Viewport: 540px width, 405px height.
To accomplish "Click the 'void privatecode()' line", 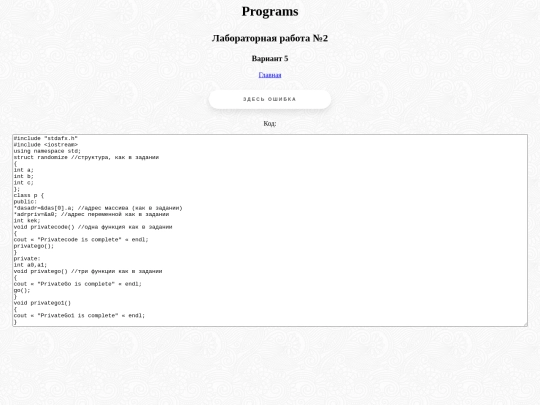I will click(93, 227).
